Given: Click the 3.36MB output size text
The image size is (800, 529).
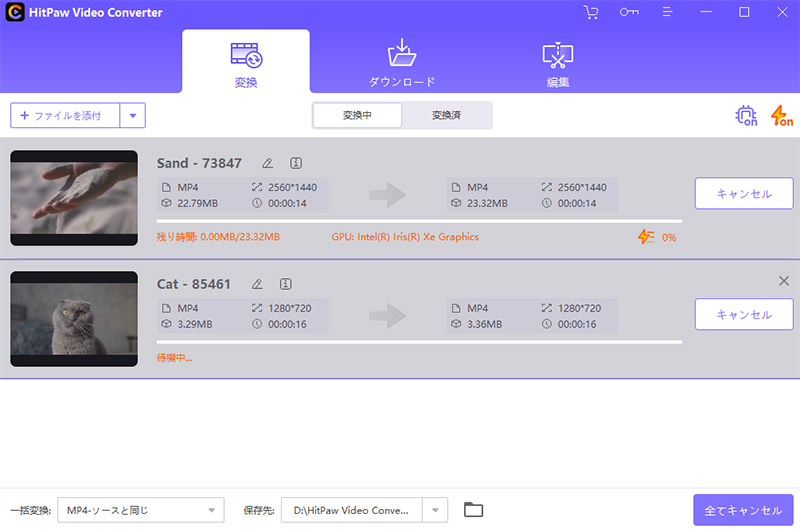Looking at the screenshot, I should pyautogui.click(x=485, y=324).
